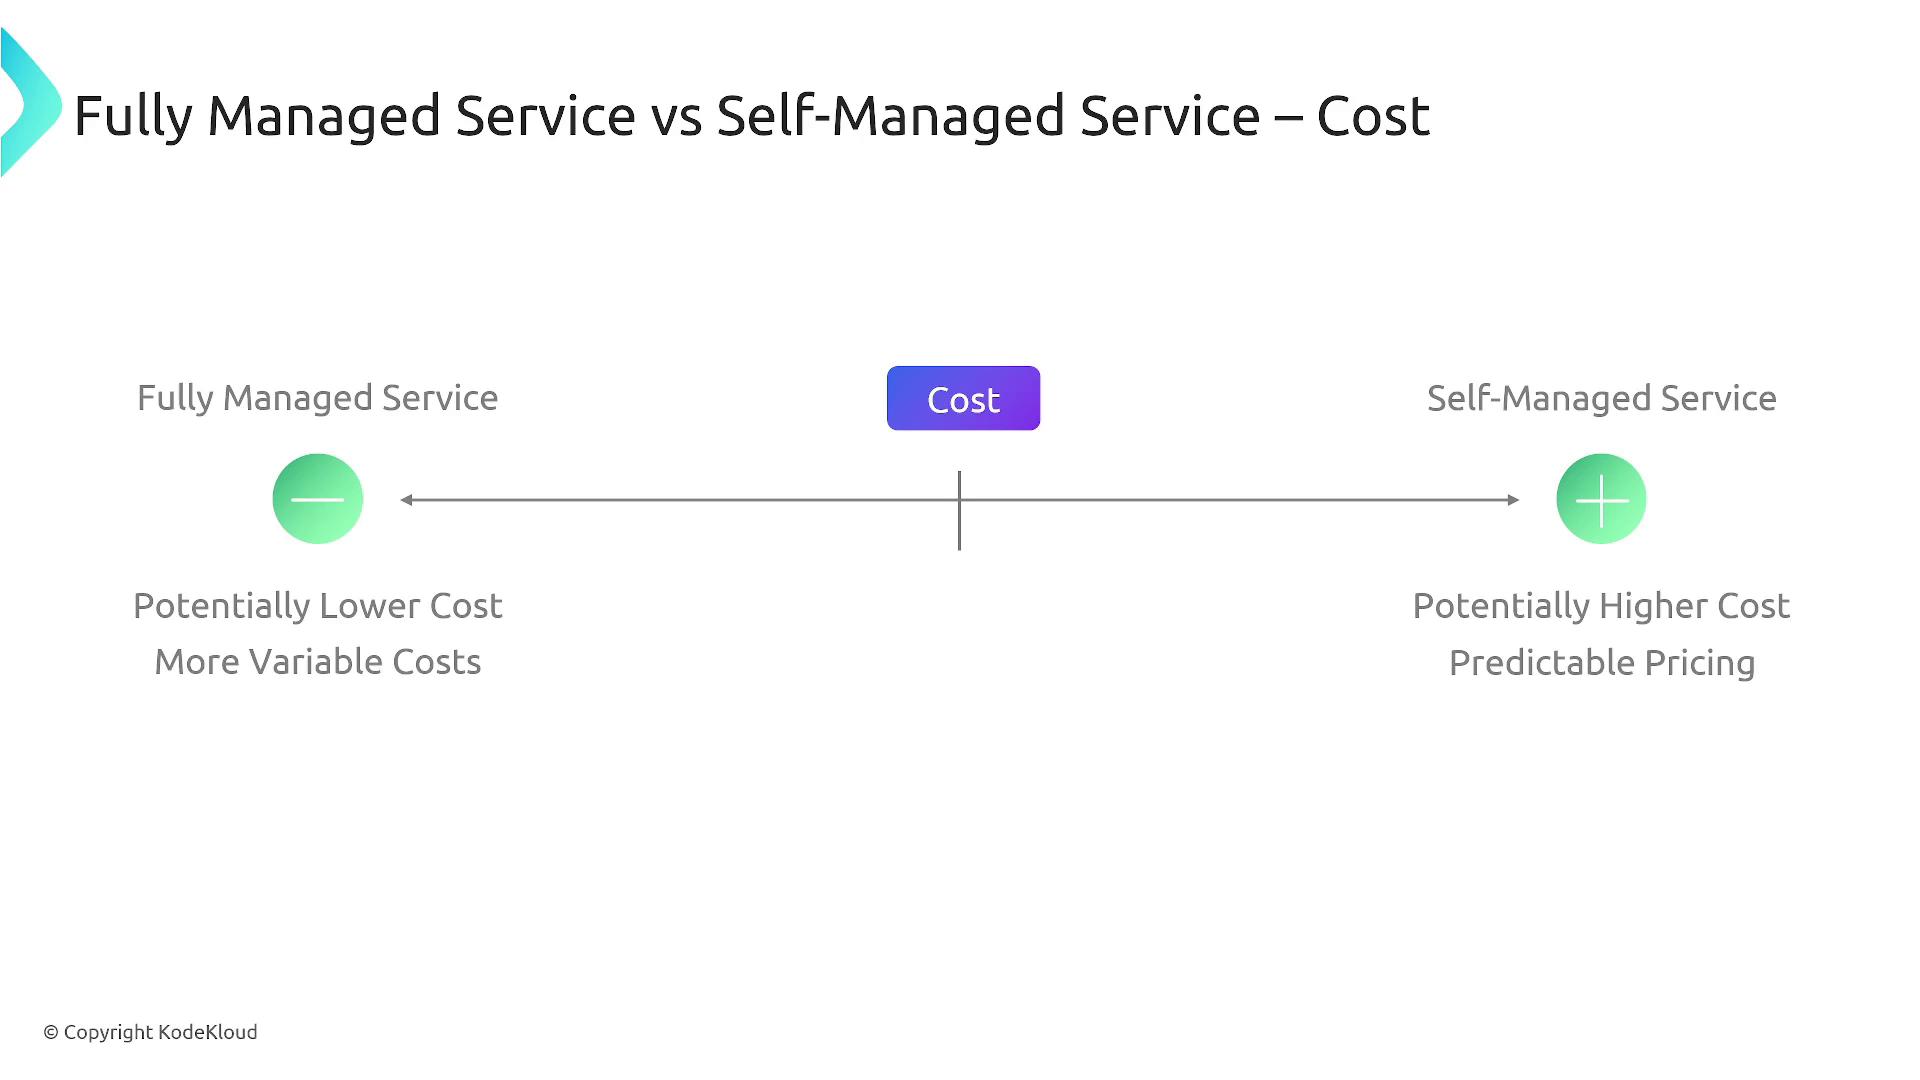Click the green minus circle icon
Screen dimensions: 1920x1080
[x=318, y=499]
